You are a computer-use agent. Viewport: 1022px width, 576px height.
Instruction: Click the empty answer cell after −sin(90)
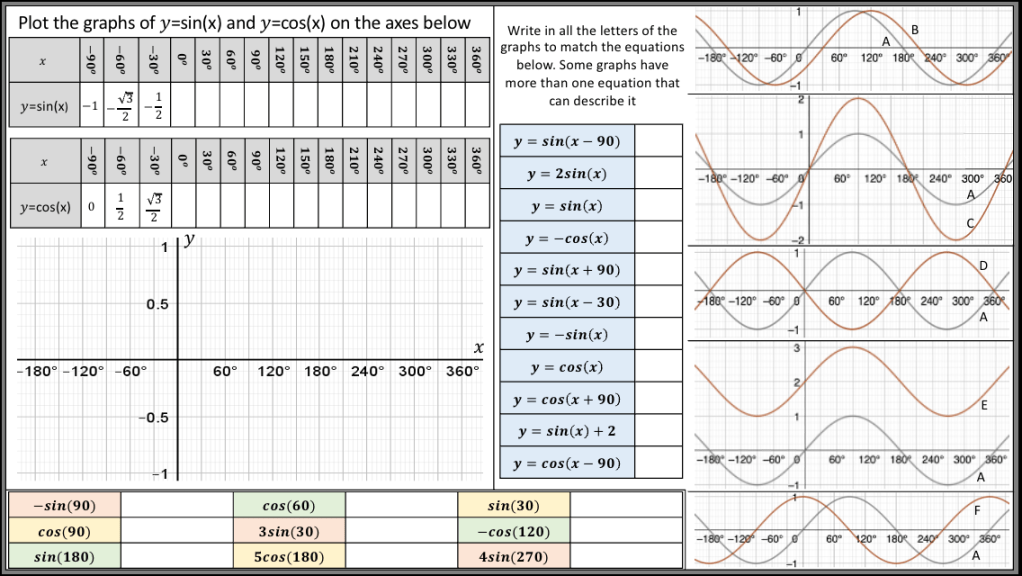point(176,507)
